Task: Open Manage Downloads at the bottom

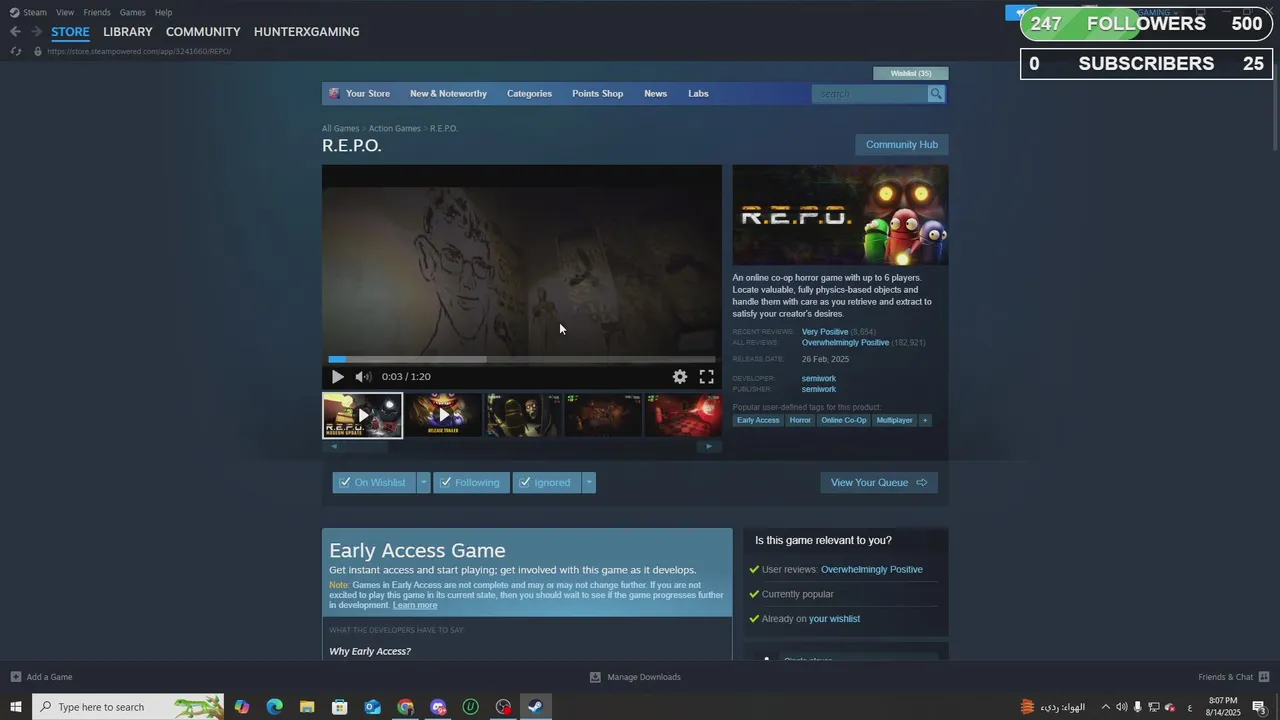Action: (636, 677)
